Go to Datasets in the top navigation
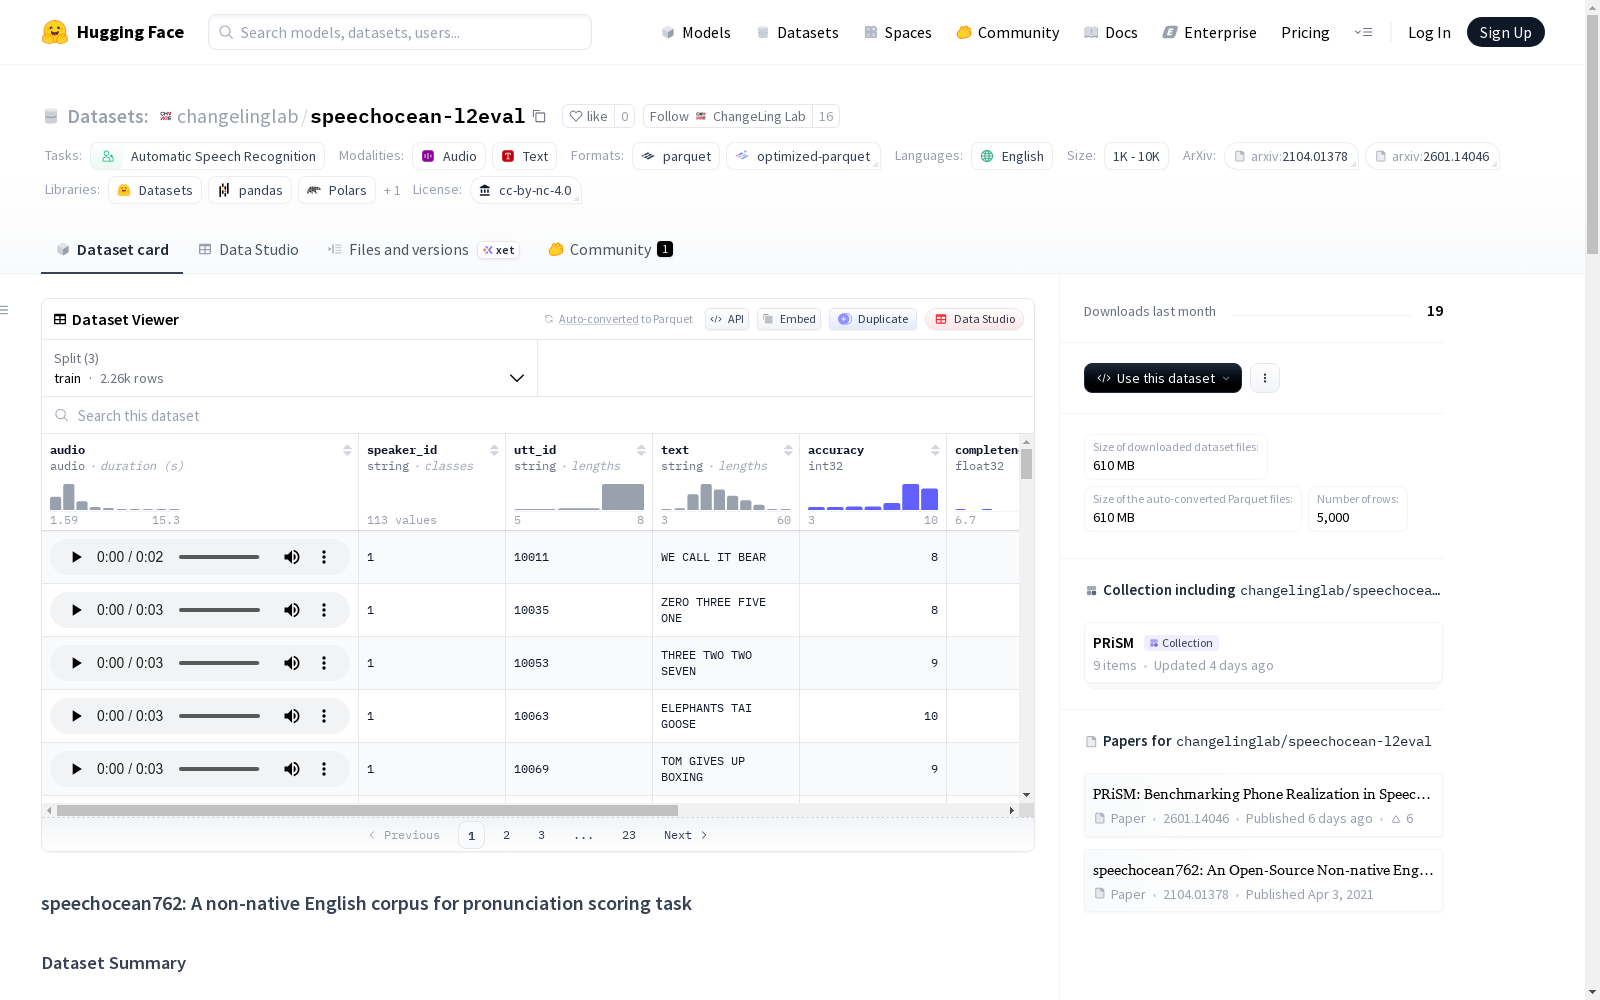 pos(797,32)
